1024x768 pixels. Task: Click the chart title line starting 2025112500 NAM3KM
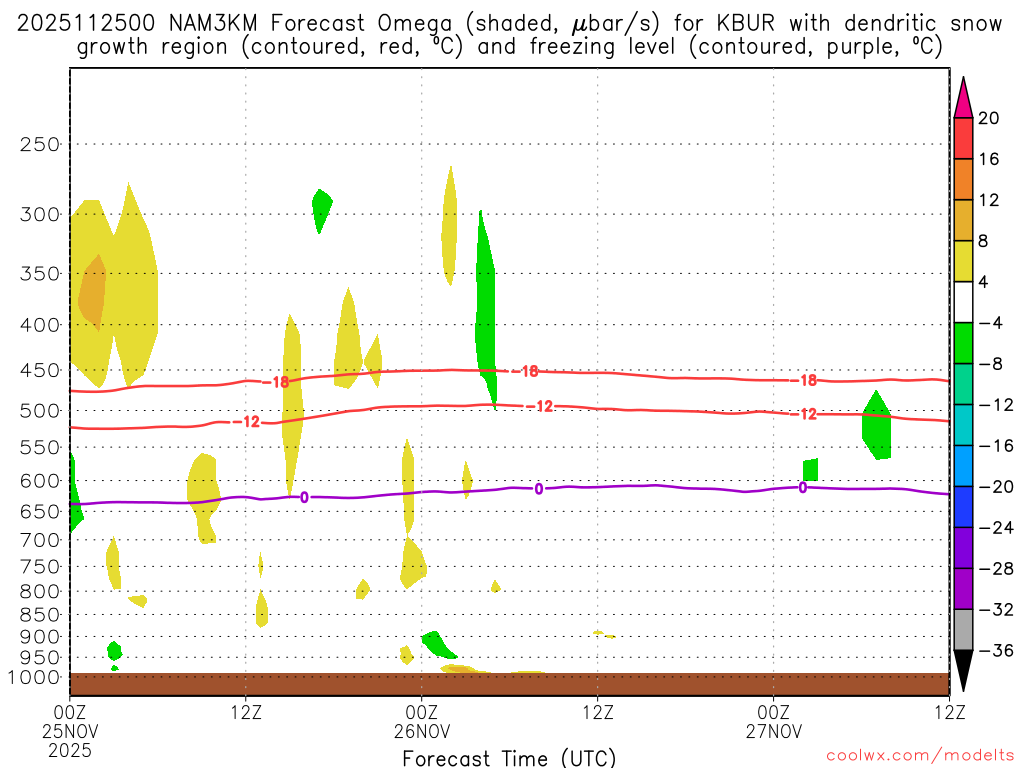point(509,24)
